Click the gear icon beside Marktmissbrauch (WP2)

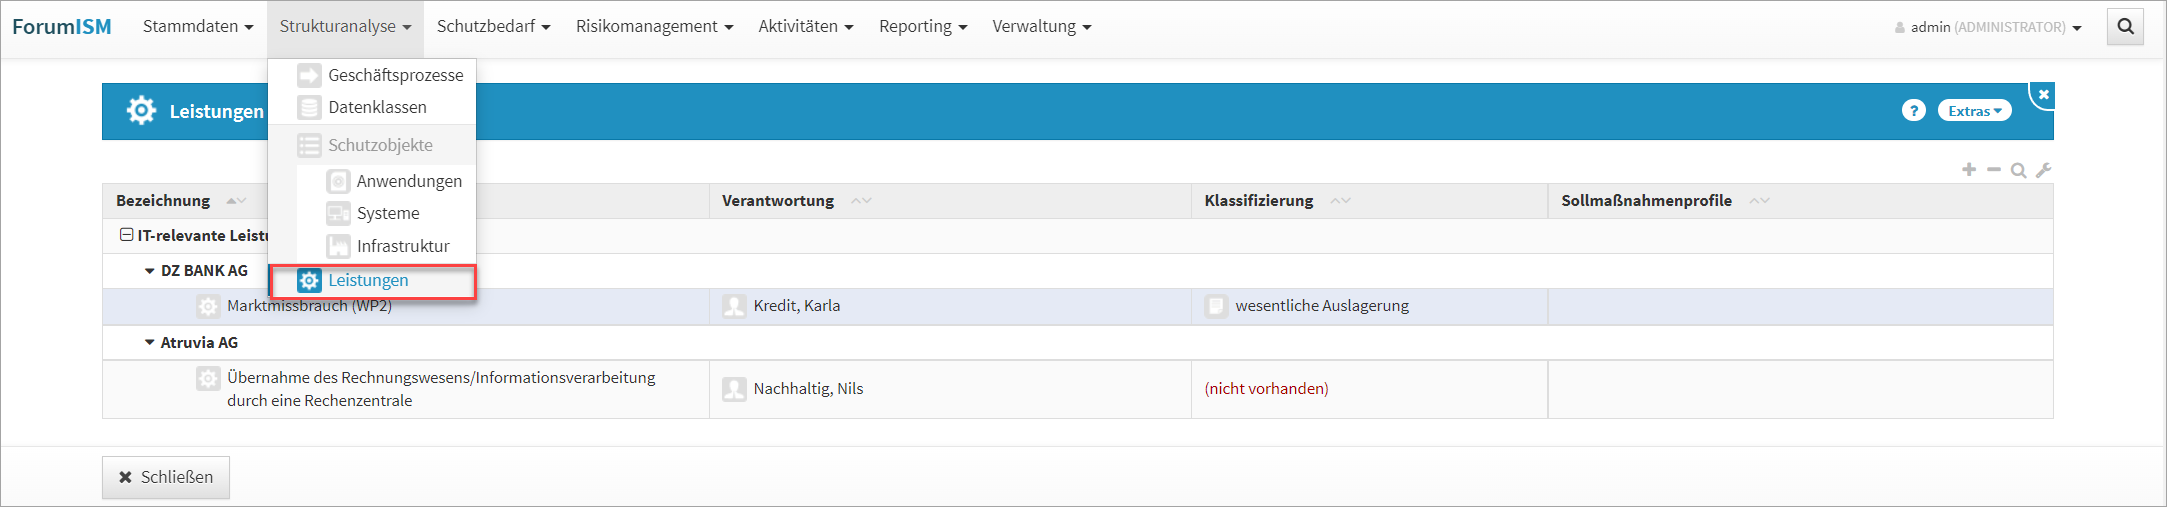(208, 306)
